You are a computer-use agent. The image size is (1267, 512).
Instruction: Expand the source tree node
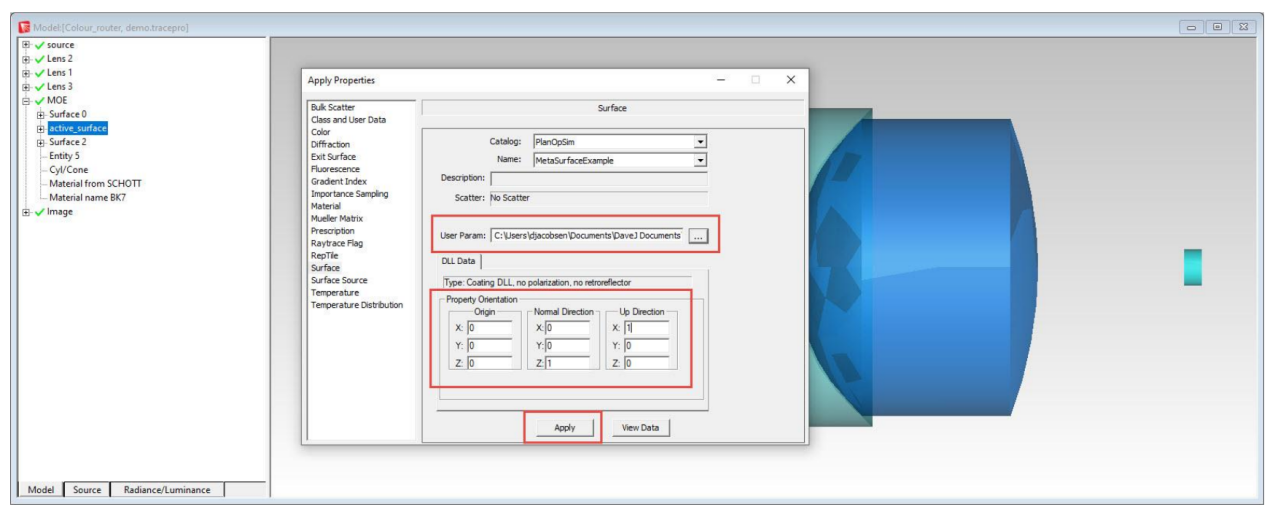click(x=26, y=45)
